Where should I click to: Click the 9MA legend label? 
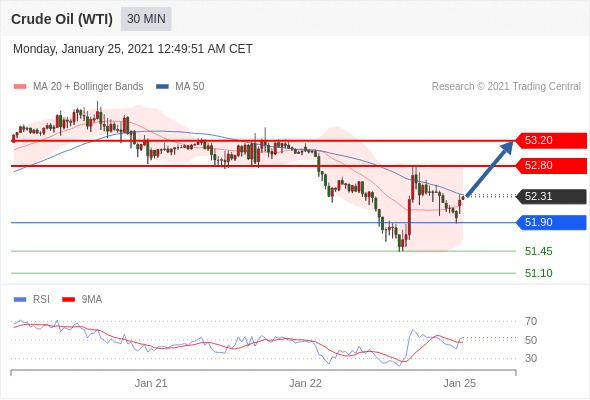92,300
